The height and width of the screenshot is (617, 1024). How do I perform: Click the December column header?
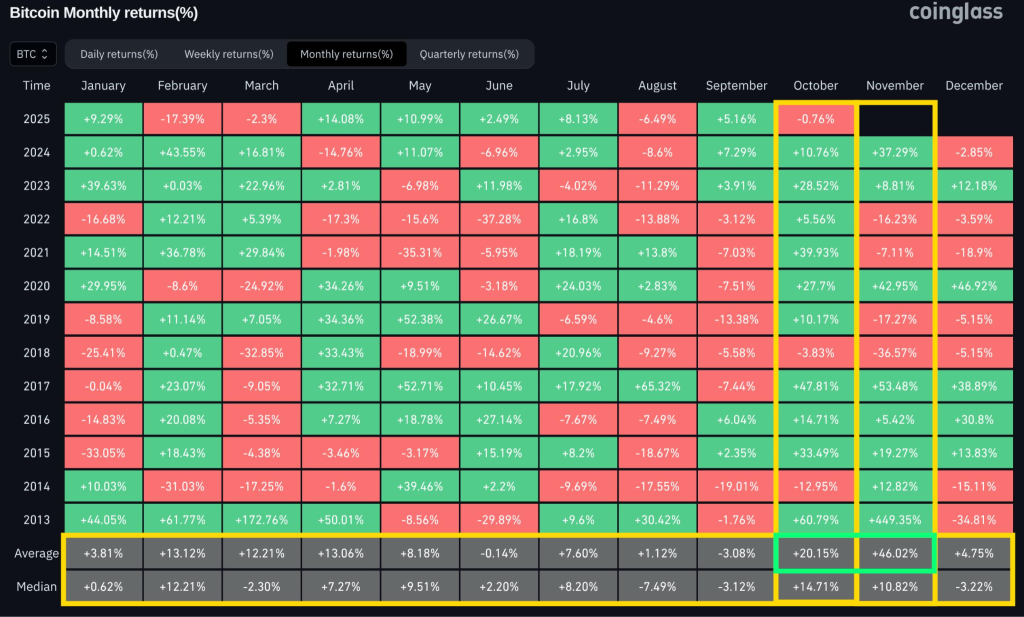click(974, 86)
